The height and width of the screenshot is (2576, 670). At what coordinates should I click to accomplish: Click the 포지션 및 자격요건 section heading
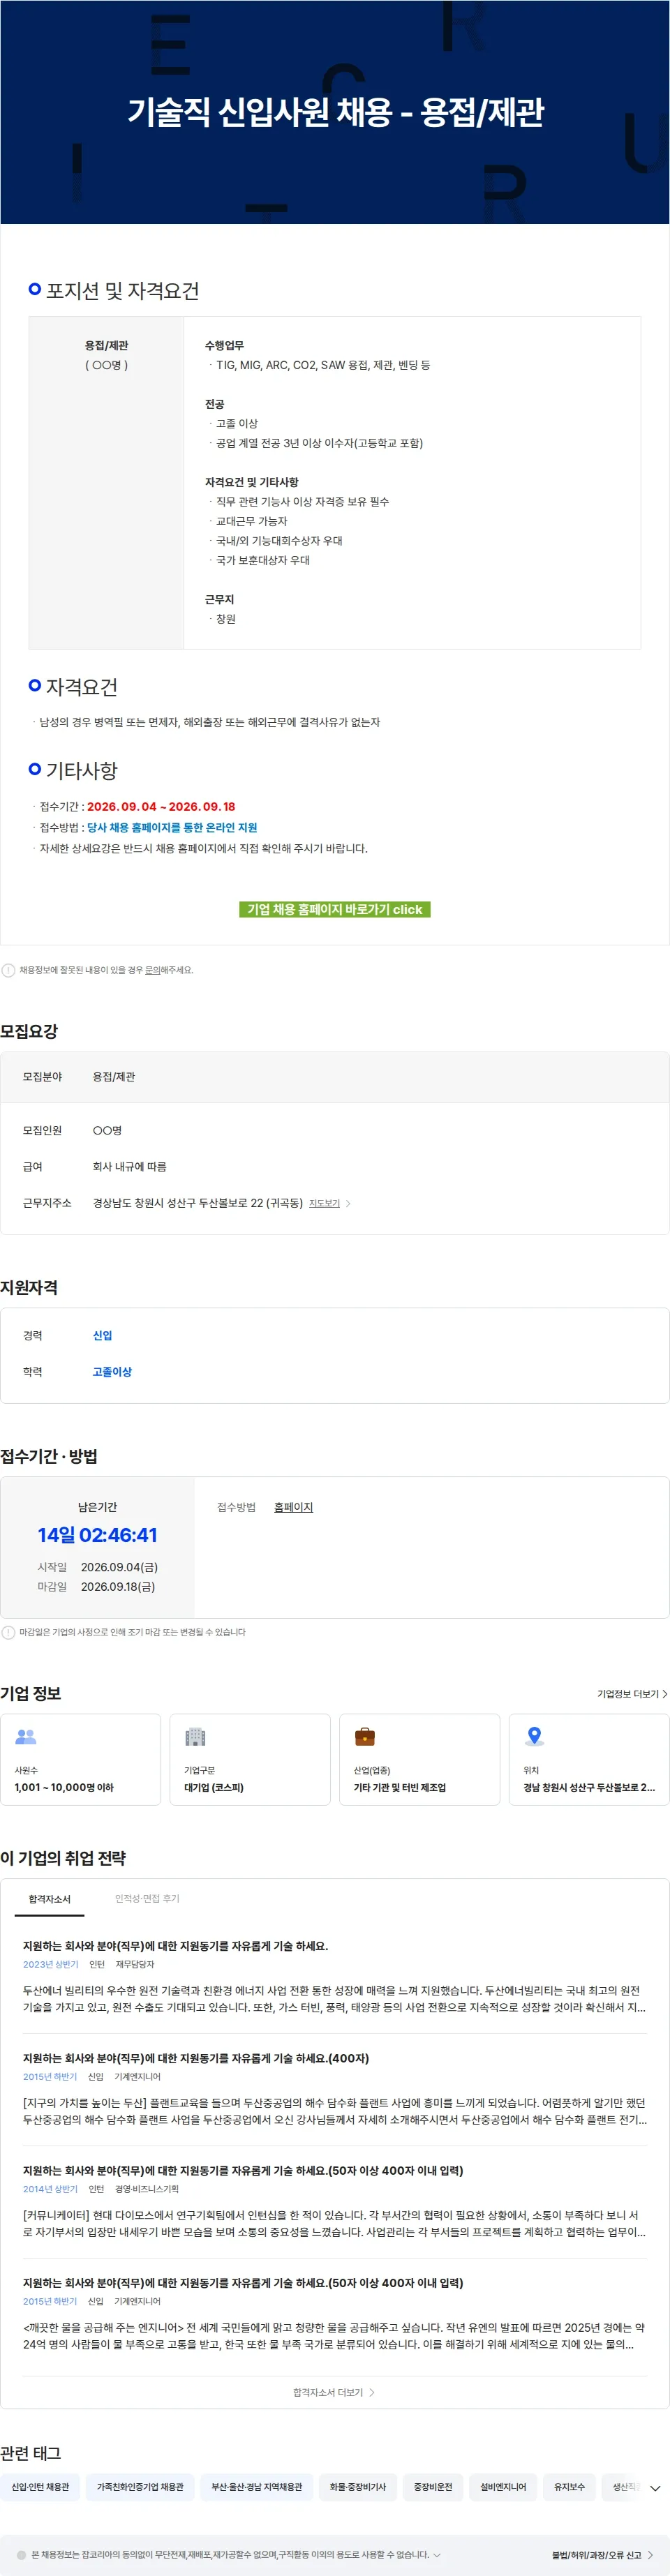tap(122, 291)
